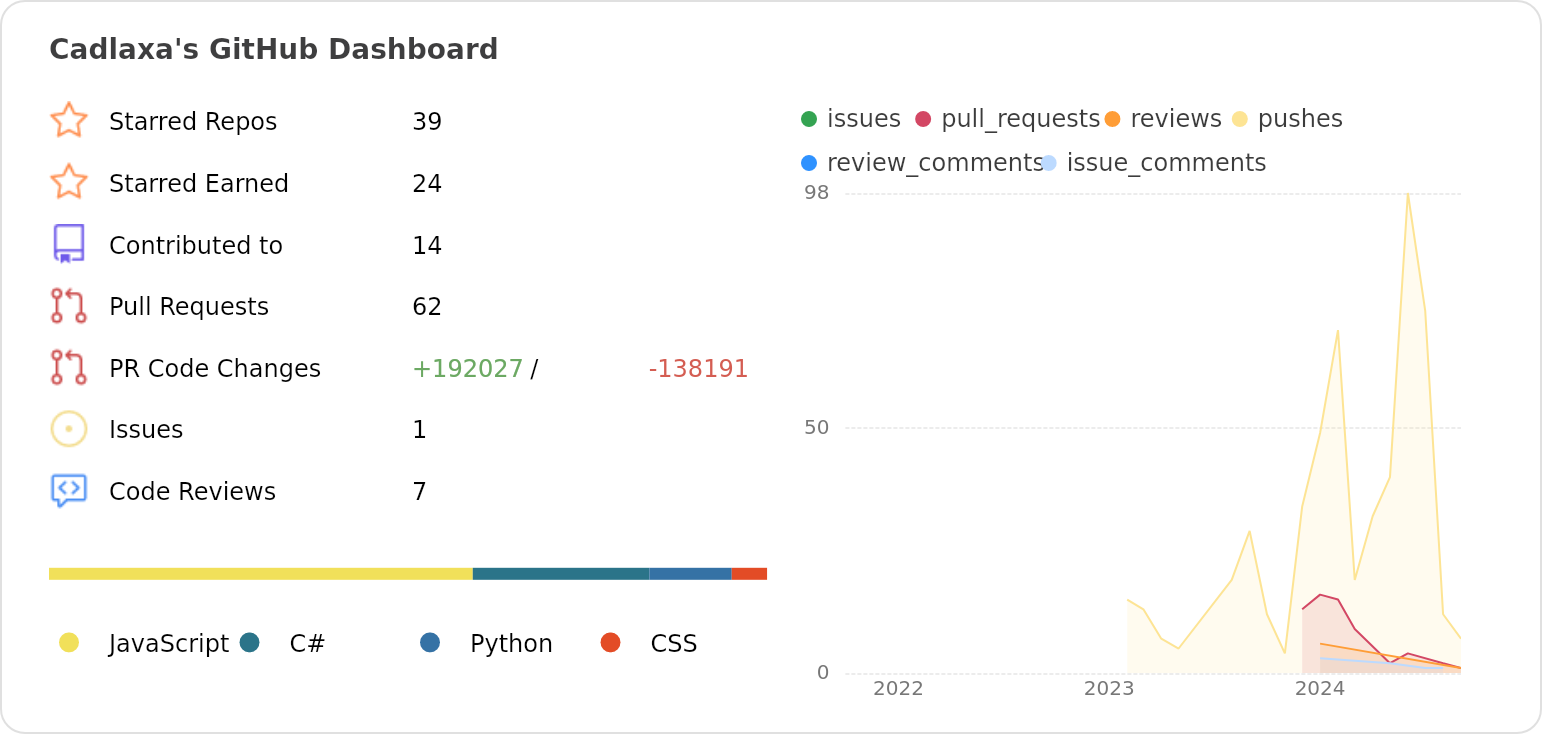Click the "Starred Repos" label
The image size is (1542, 734).
[x=193, y=122]
